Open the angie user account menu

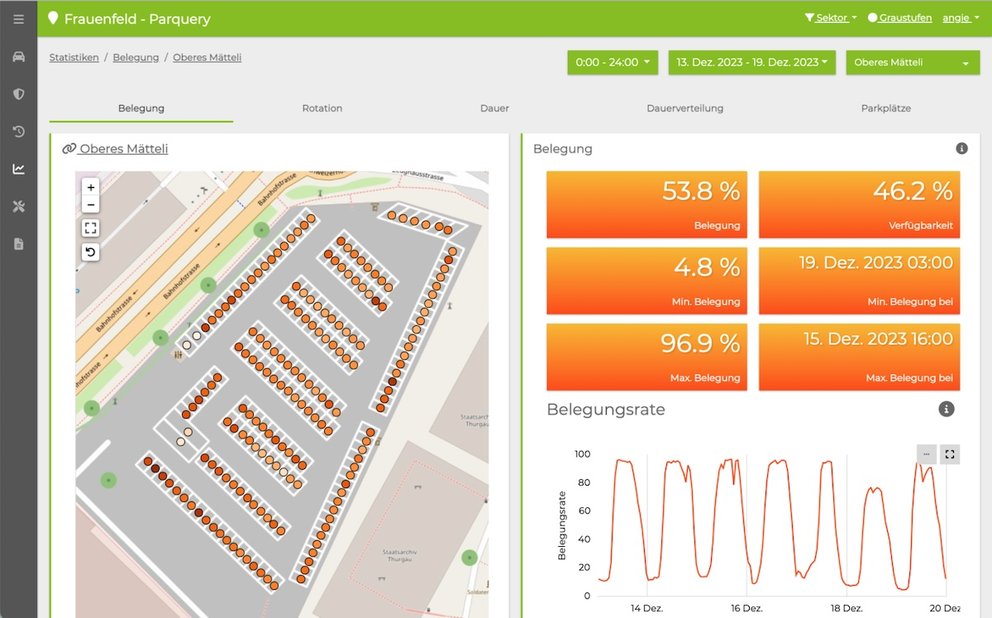[958, 17]
